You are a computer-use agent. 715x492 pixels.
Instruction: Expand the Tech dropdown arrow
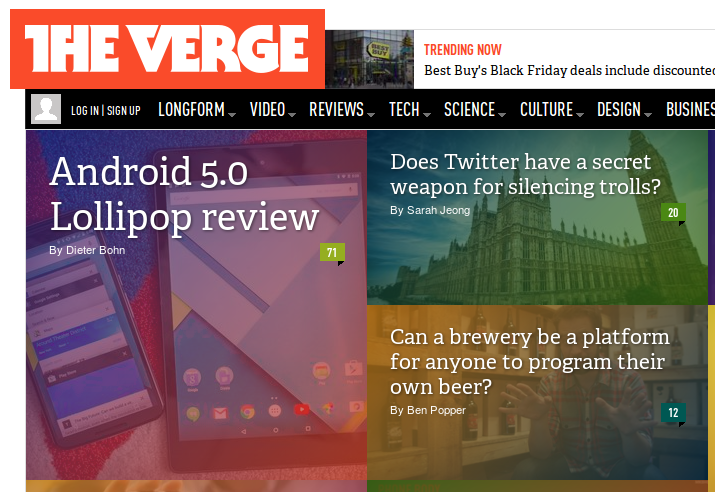pos(427,115)
